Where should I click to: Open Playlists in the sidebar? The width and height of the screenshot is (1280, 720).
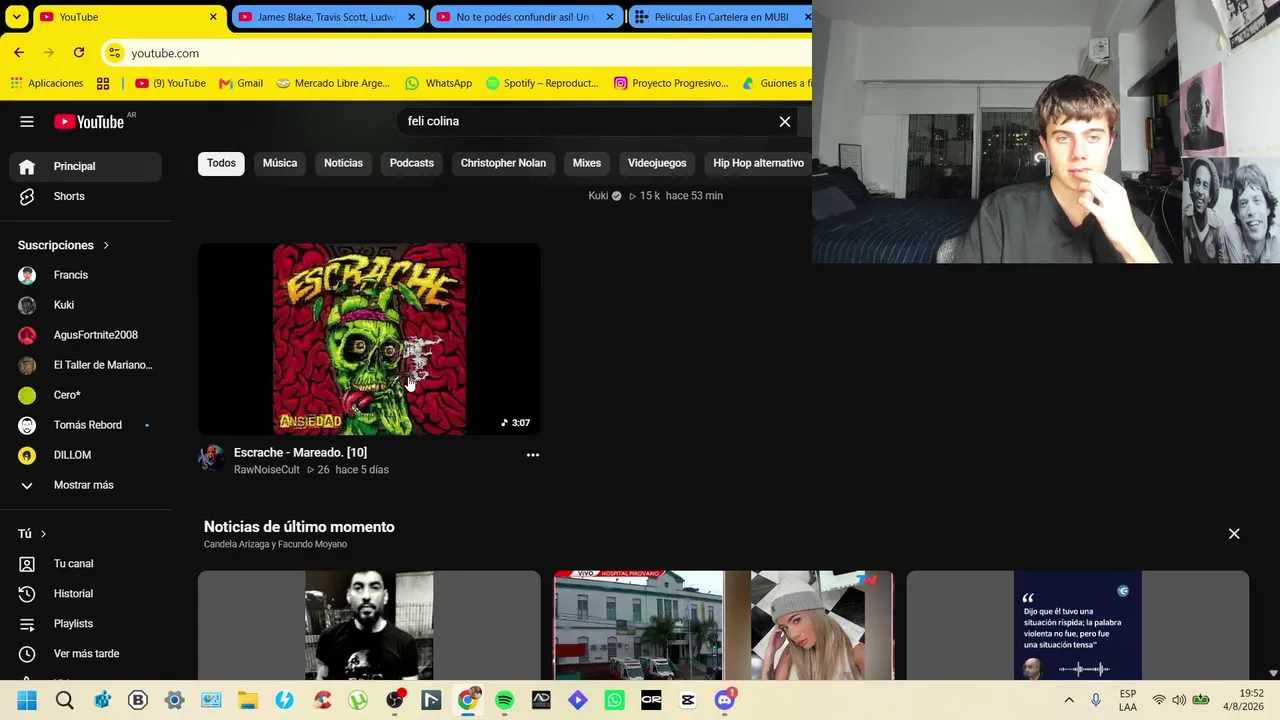85,624
